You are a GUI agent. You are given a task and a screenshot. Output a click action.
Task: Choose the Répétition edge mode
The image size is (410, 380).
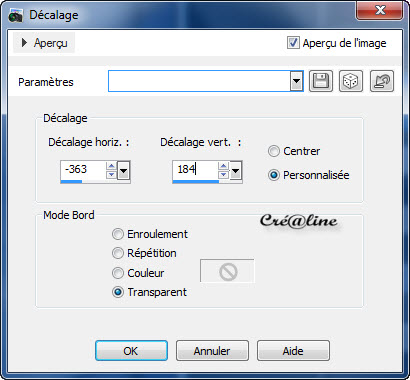(x=118, y=253)
